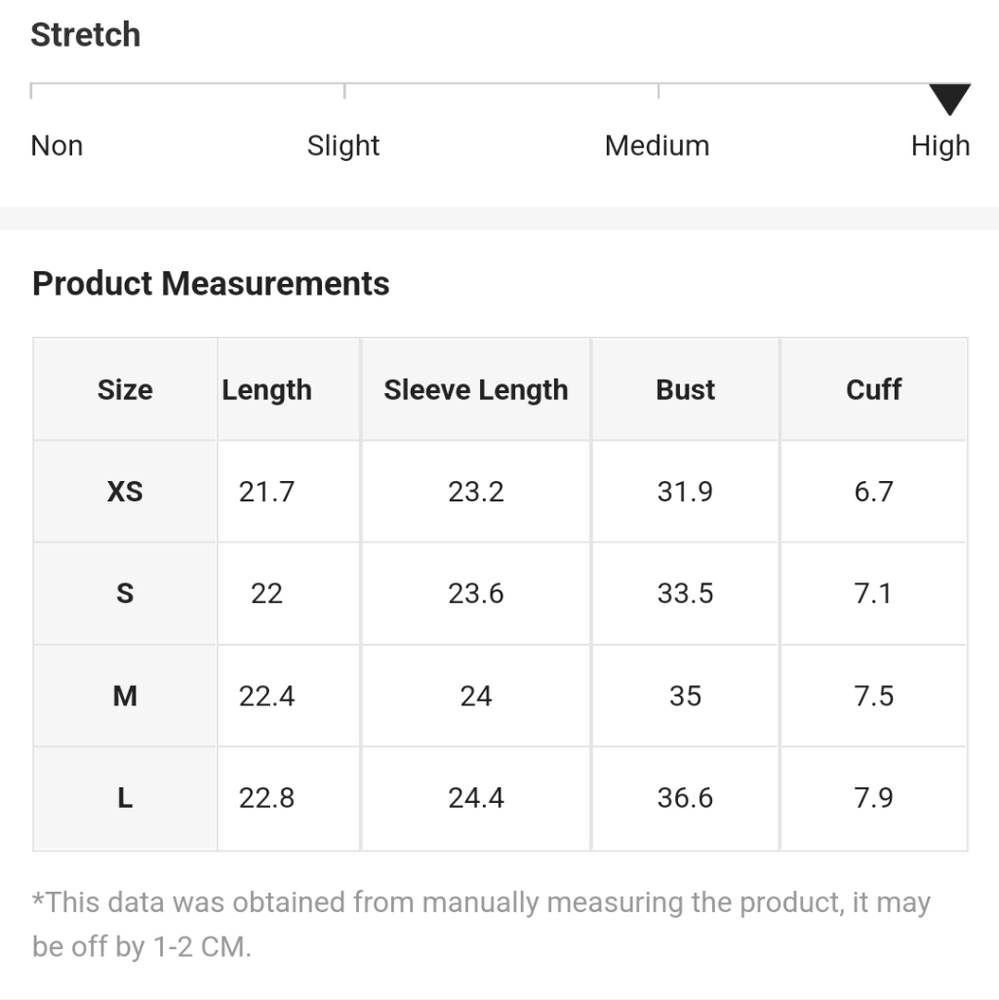
Task: Click the Bust column header
Action: pos(685,390)
